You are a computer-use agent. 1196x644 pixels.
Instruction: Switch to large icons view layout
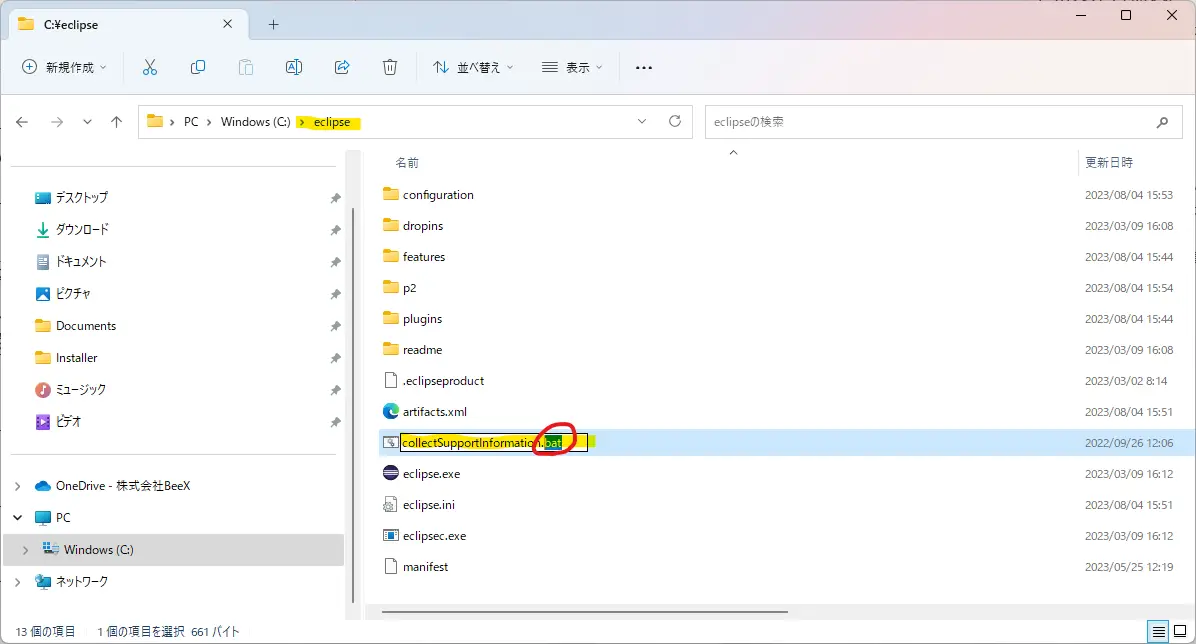(1180, 631)
